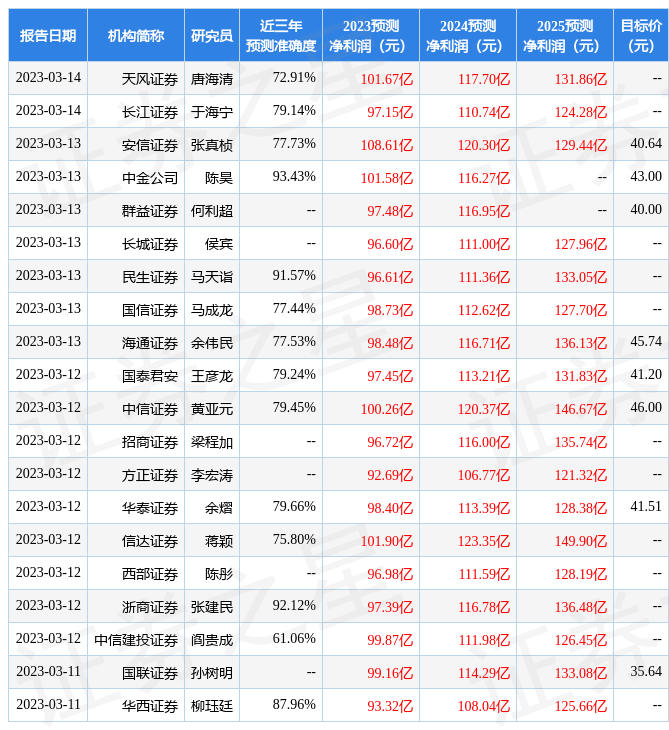Screen dimensions: 669x730
Task: Click researcher name 孙树明
Action: (212, 673)
